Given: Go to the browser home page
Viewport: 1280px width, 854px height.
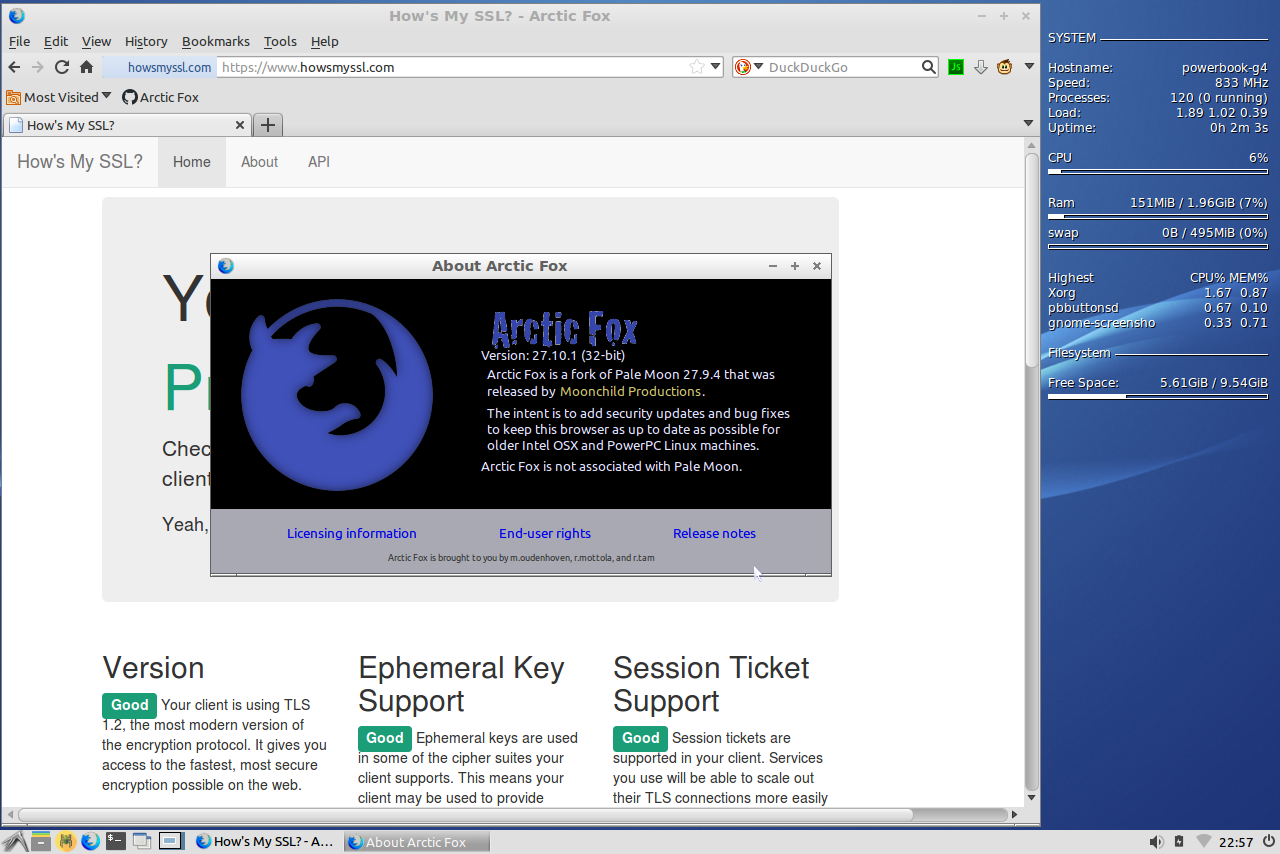Looking at the screenshot, I should (86, 67).
